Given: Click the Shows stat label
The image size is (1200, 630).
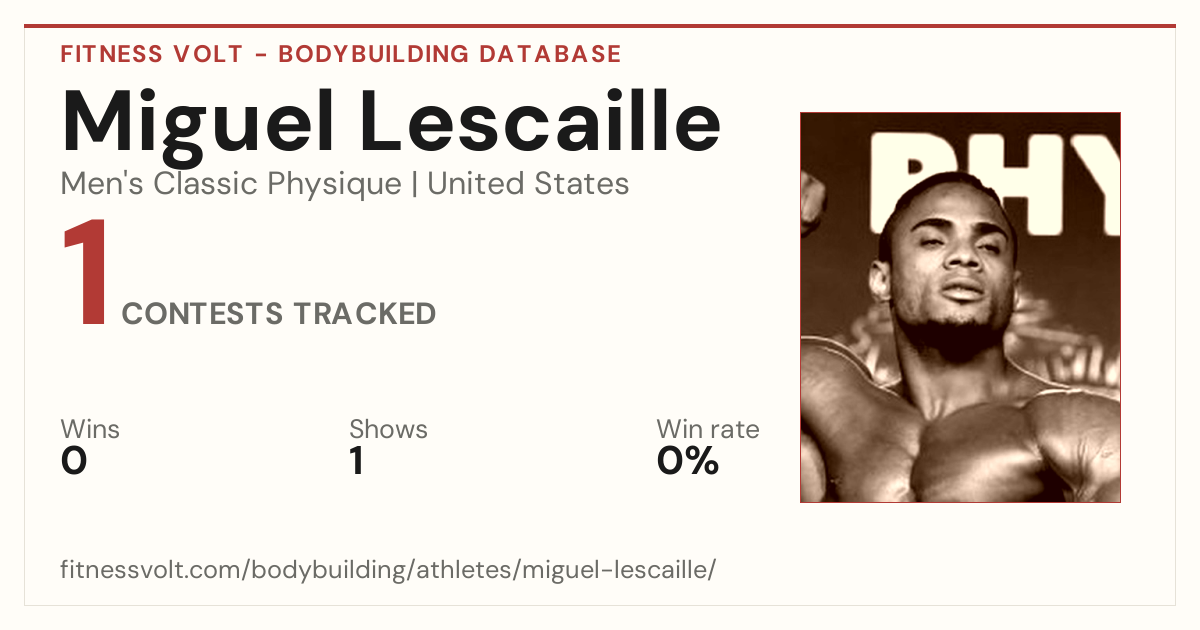Looking at the screenshot, I should coord(388,429).
